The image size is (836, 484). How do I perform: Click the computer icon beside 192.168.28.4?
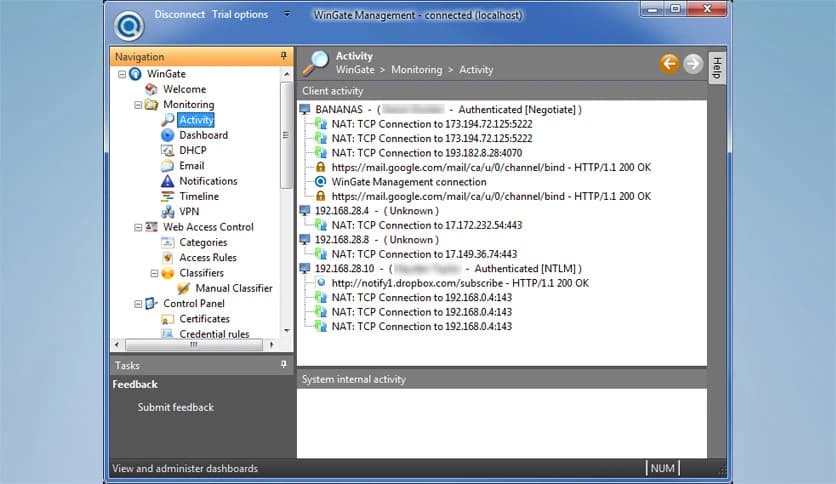305,211
